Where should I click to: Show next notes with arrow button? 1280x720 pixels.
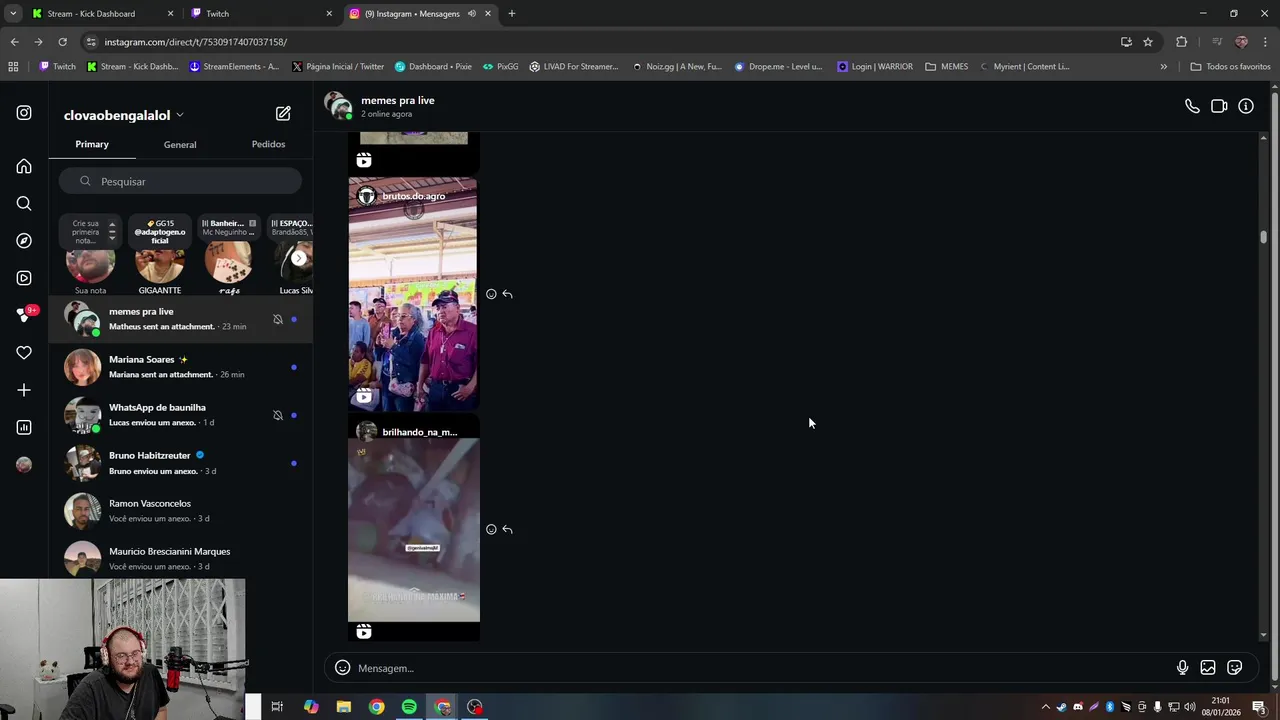pos(298,258)
